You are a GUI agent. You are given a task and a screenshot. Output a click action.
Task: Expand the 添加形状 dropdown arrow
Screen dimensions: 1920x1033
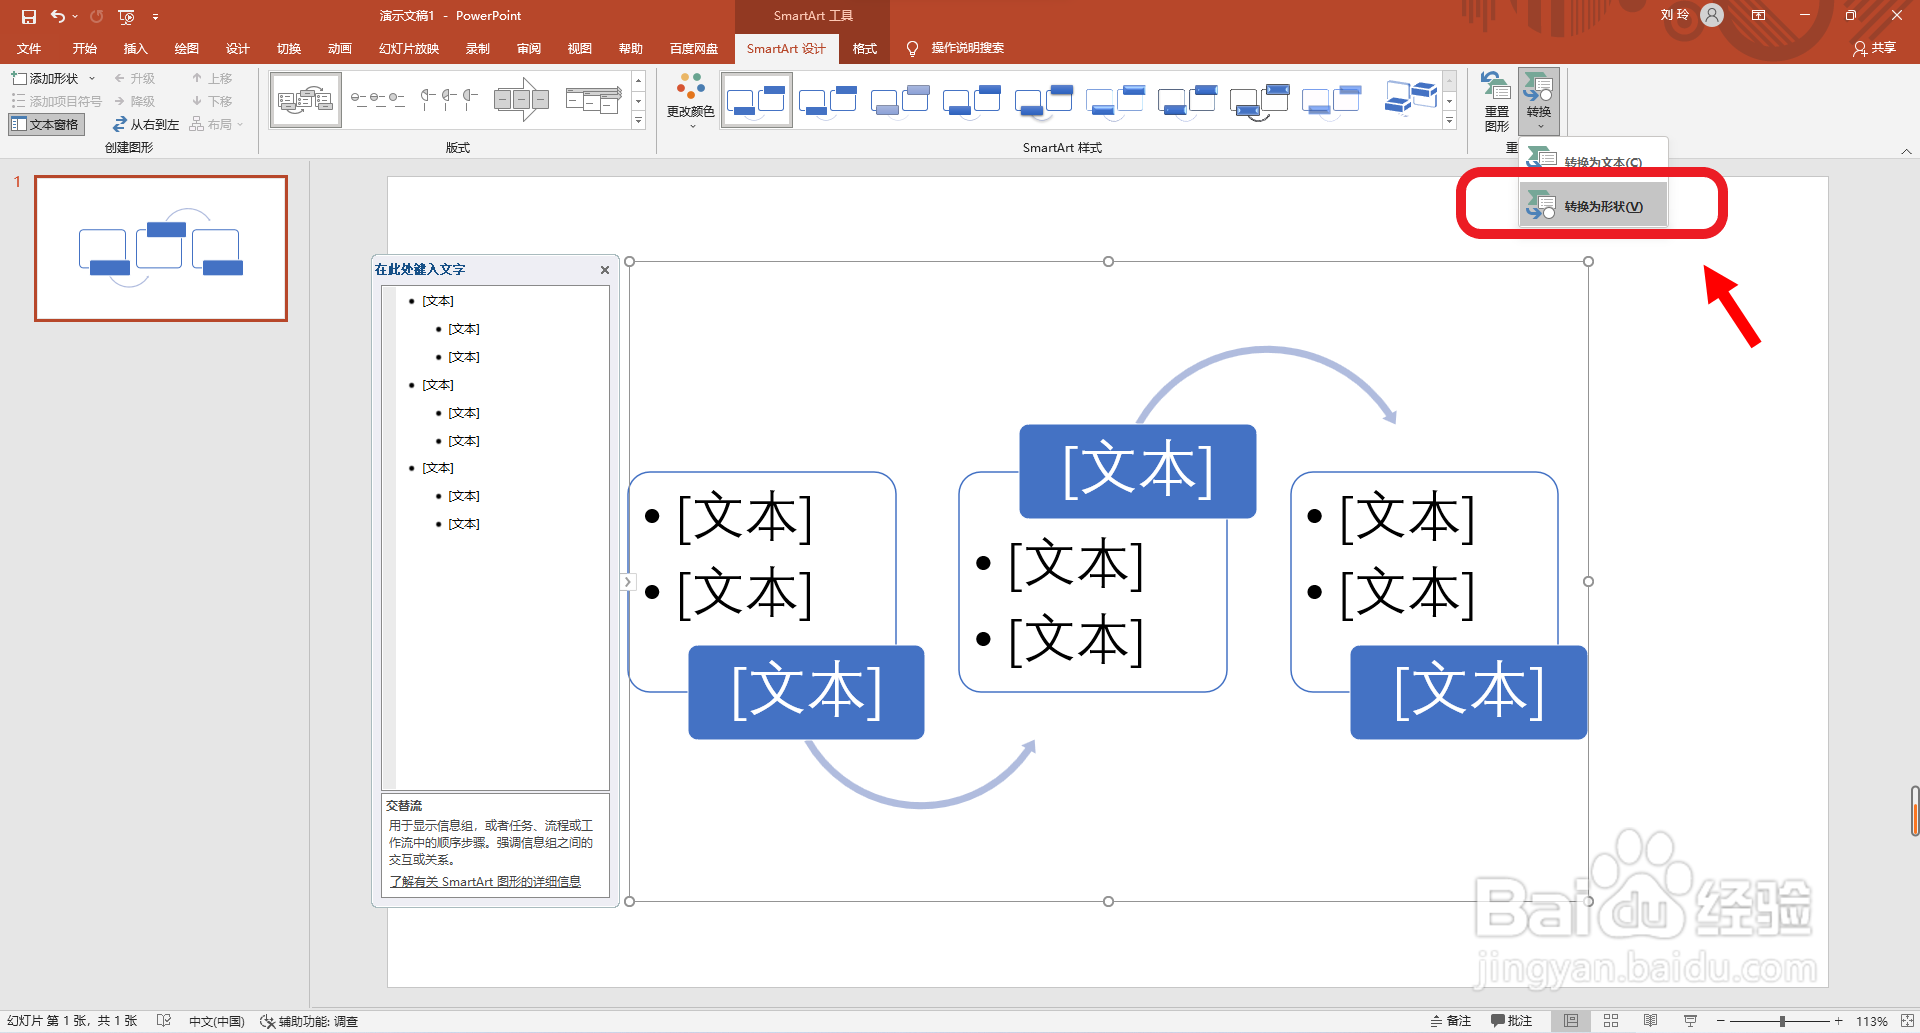92,78
